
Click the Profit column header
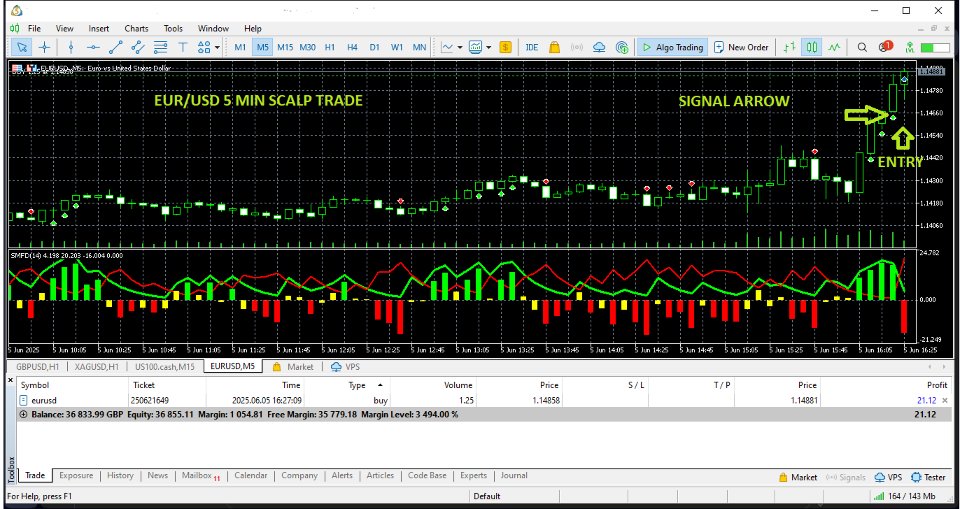(x=937, y=385)
